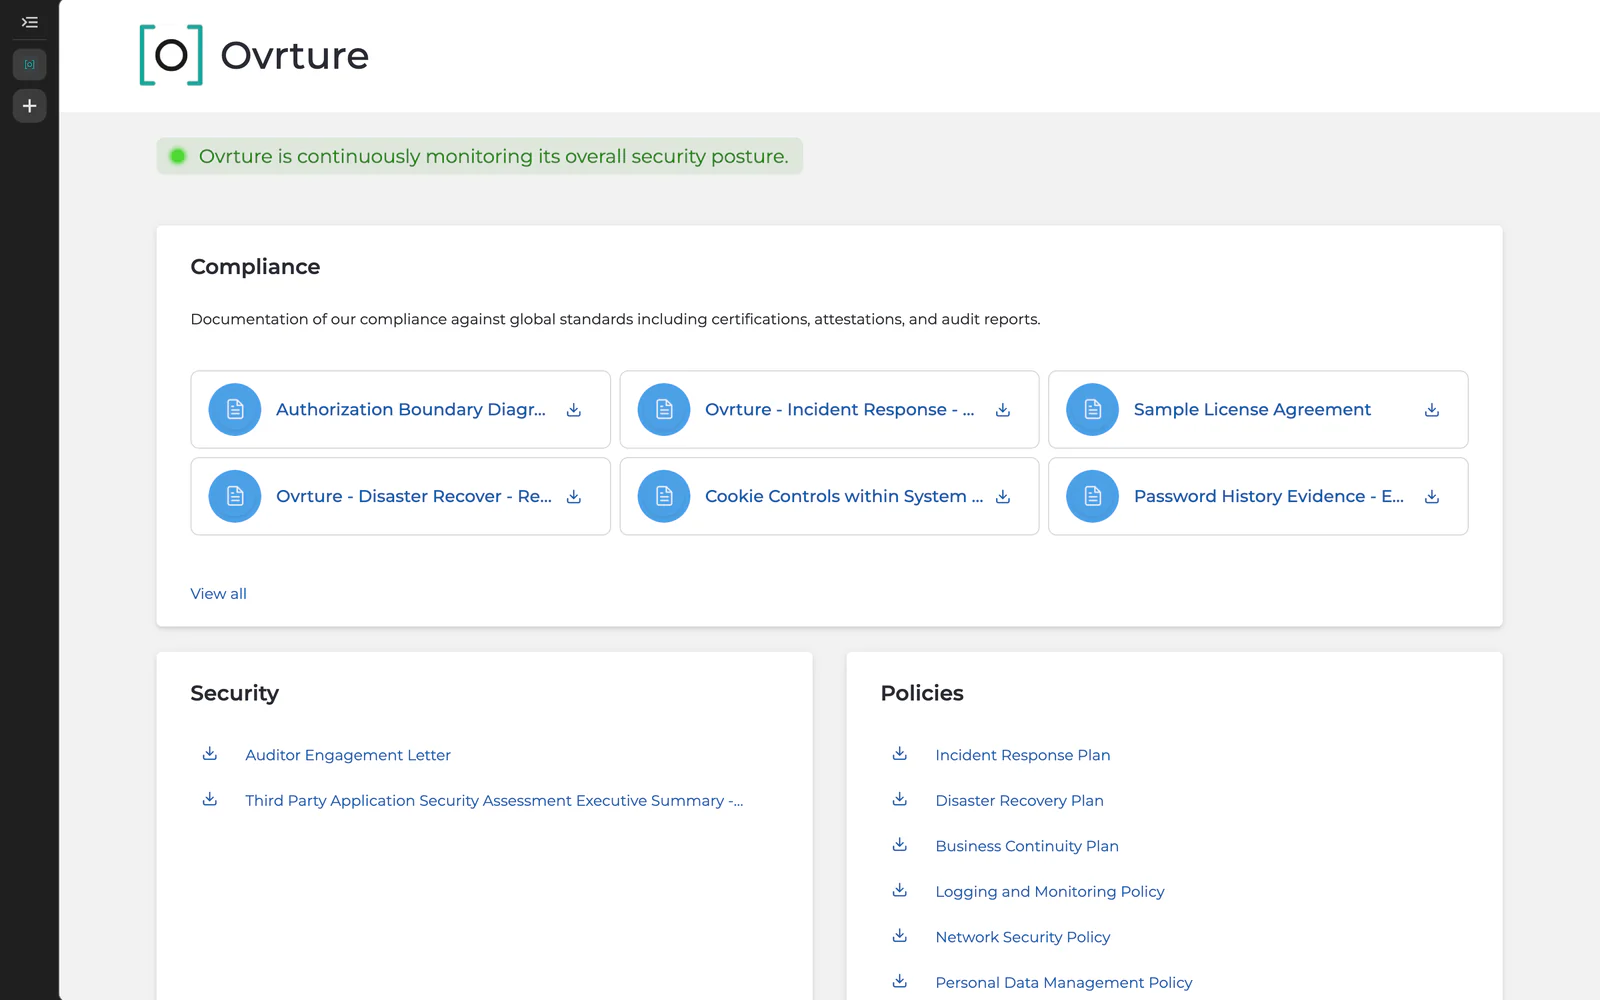Open Third Party Application Security Assessment link

click(494, 801)
